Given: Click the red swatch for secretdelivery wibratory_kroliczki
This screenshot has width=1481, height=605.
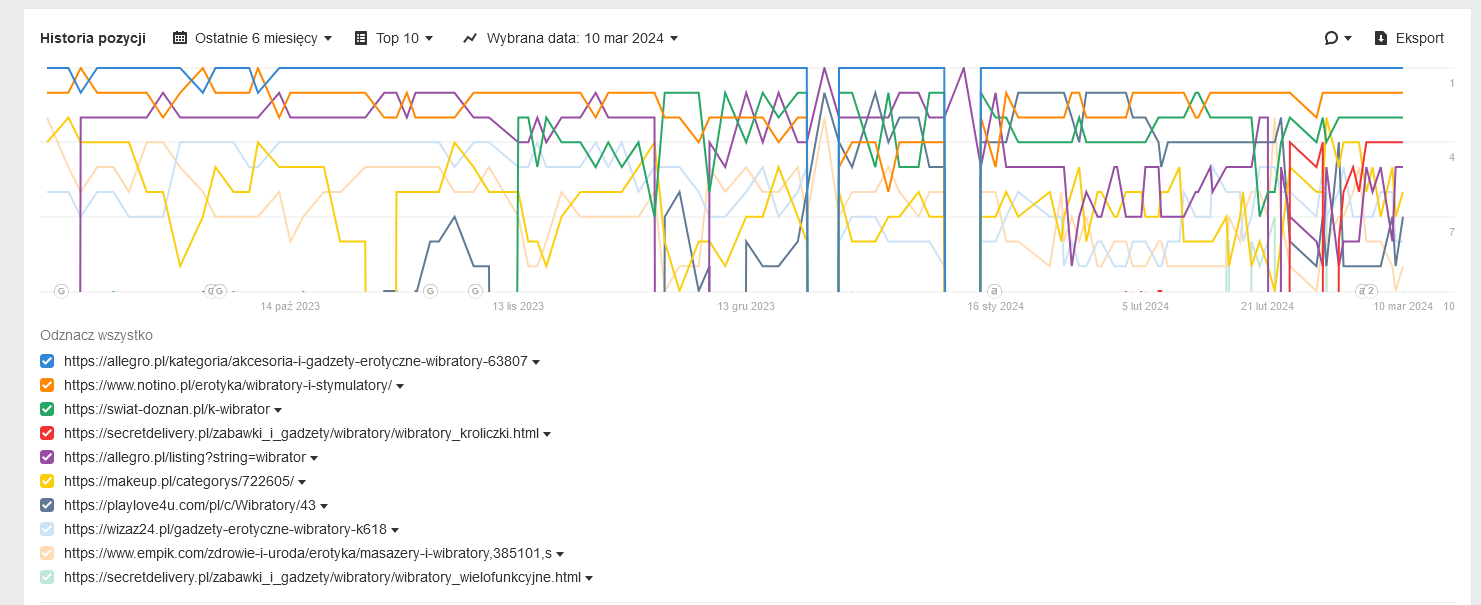Looking at the screenshot, I should pos(47,433).
